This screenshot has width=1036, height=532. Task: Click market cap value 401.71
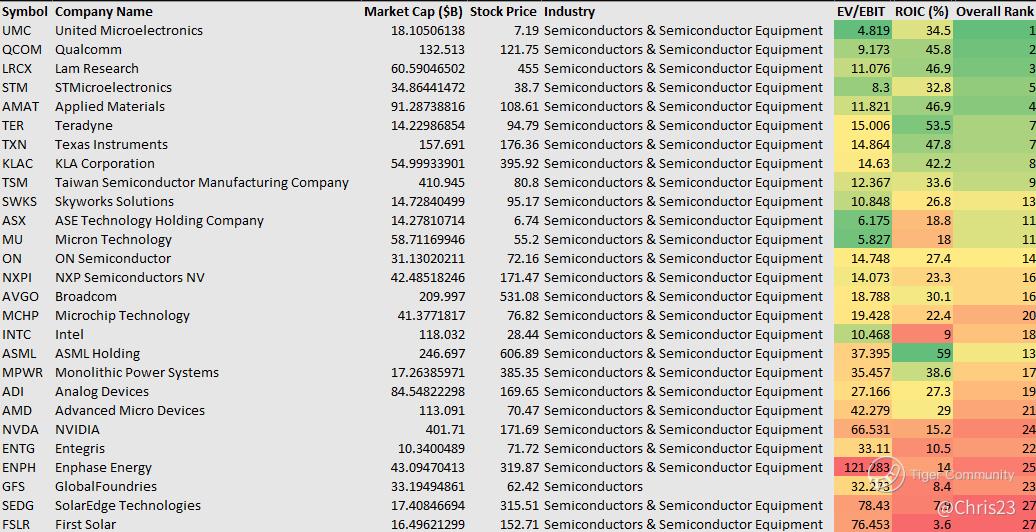coord(446,430)
